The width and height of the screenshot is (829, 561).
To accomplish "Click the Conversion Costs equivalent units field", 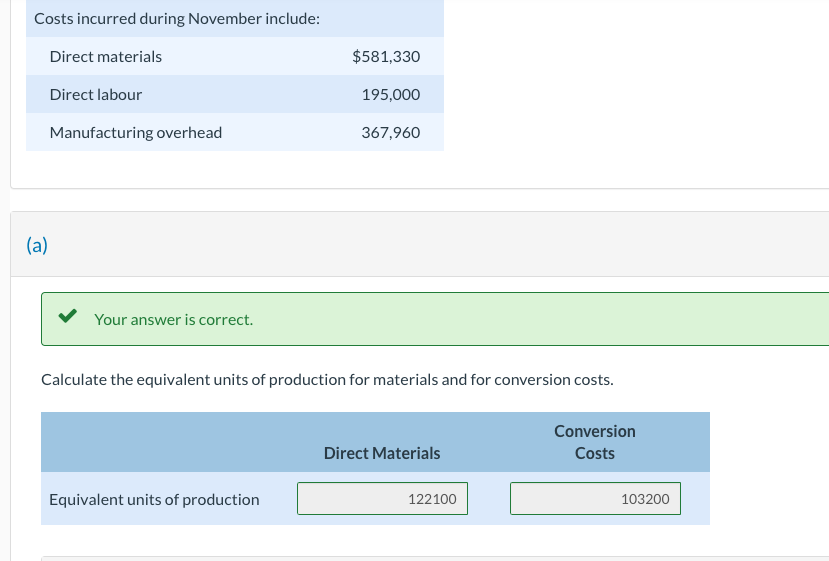I will [x=595, y=498].
